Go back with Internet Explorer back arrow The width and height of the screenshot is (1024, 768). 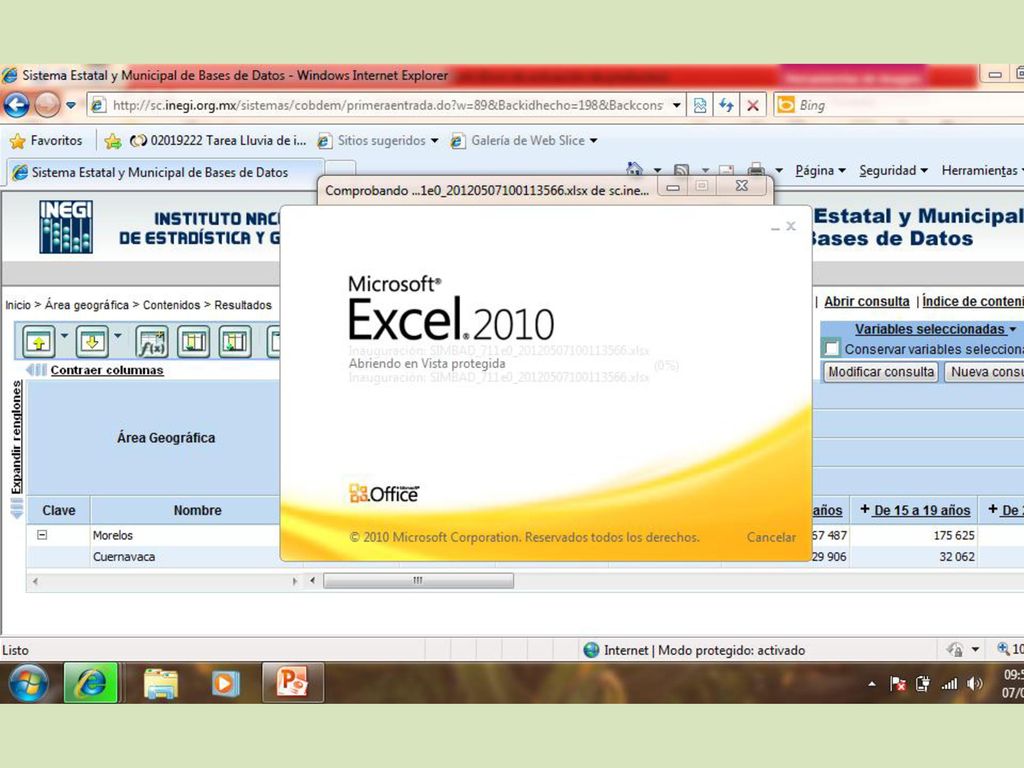pos(17,104)
